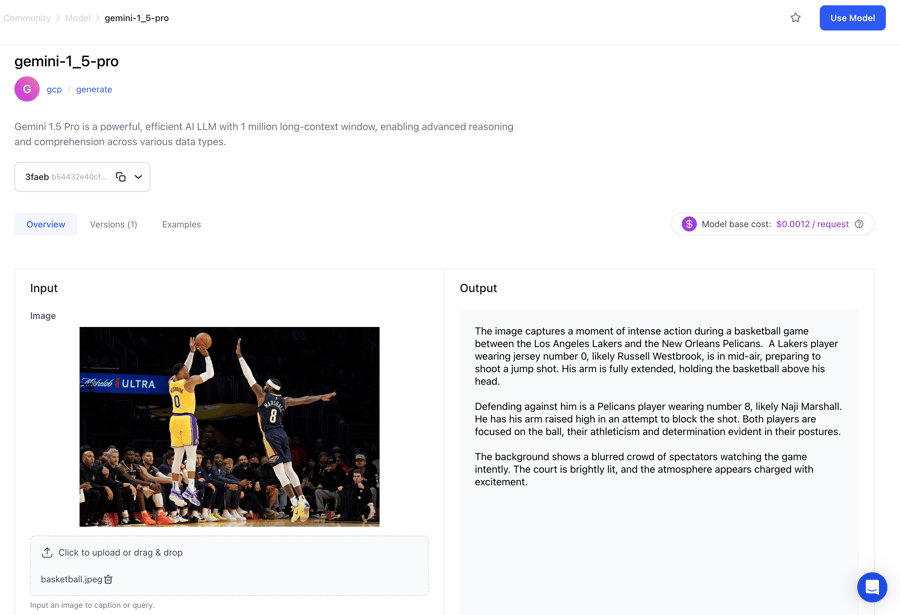
Task: Star the gemini-1_5-pro model
Action: tap(795, 18)
